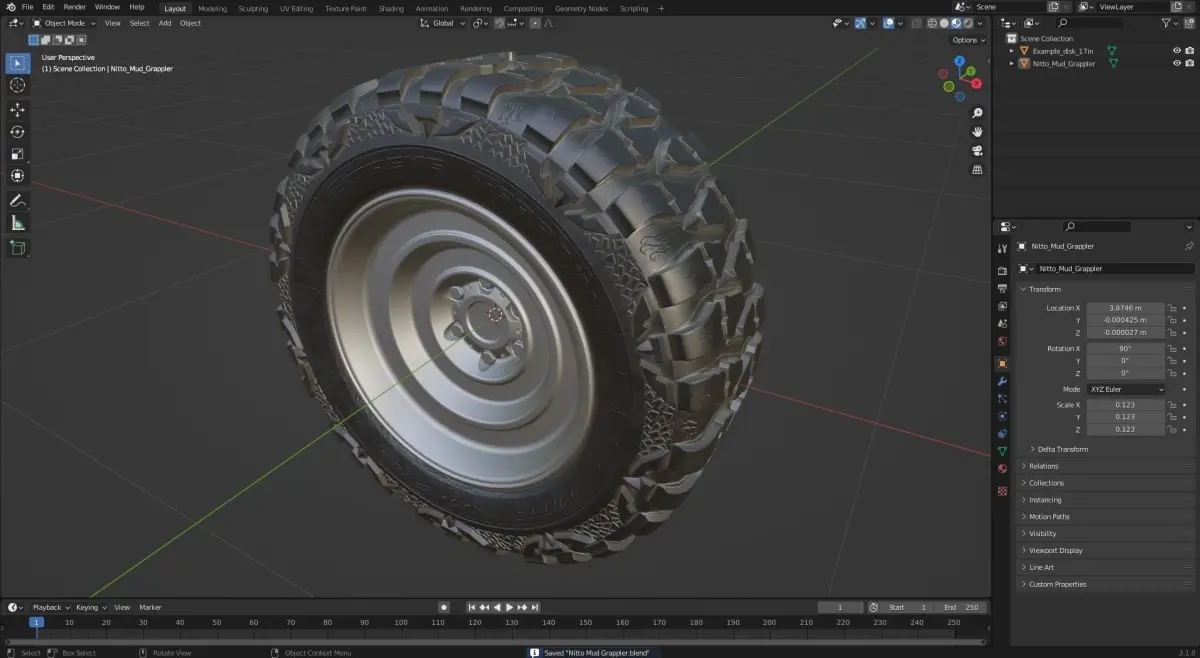The height and width of the screenshot is (658, 1200).
Task: Toggle lock for Rotation X
Action: click(1174, 348)
